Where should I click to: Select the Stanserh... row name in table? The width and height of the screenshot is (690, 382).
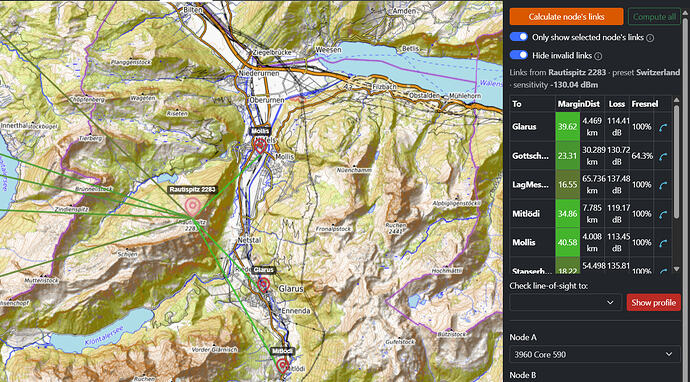pos(532,270)
